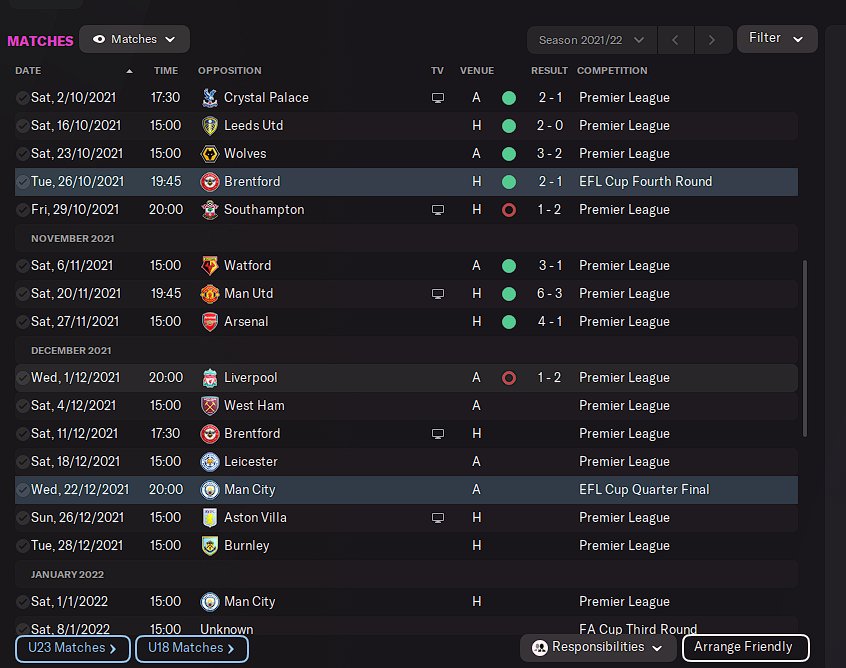Go to the previous season arrow
Screen dimensions: 846x668
pyautogui.click(x=676, y=40)
